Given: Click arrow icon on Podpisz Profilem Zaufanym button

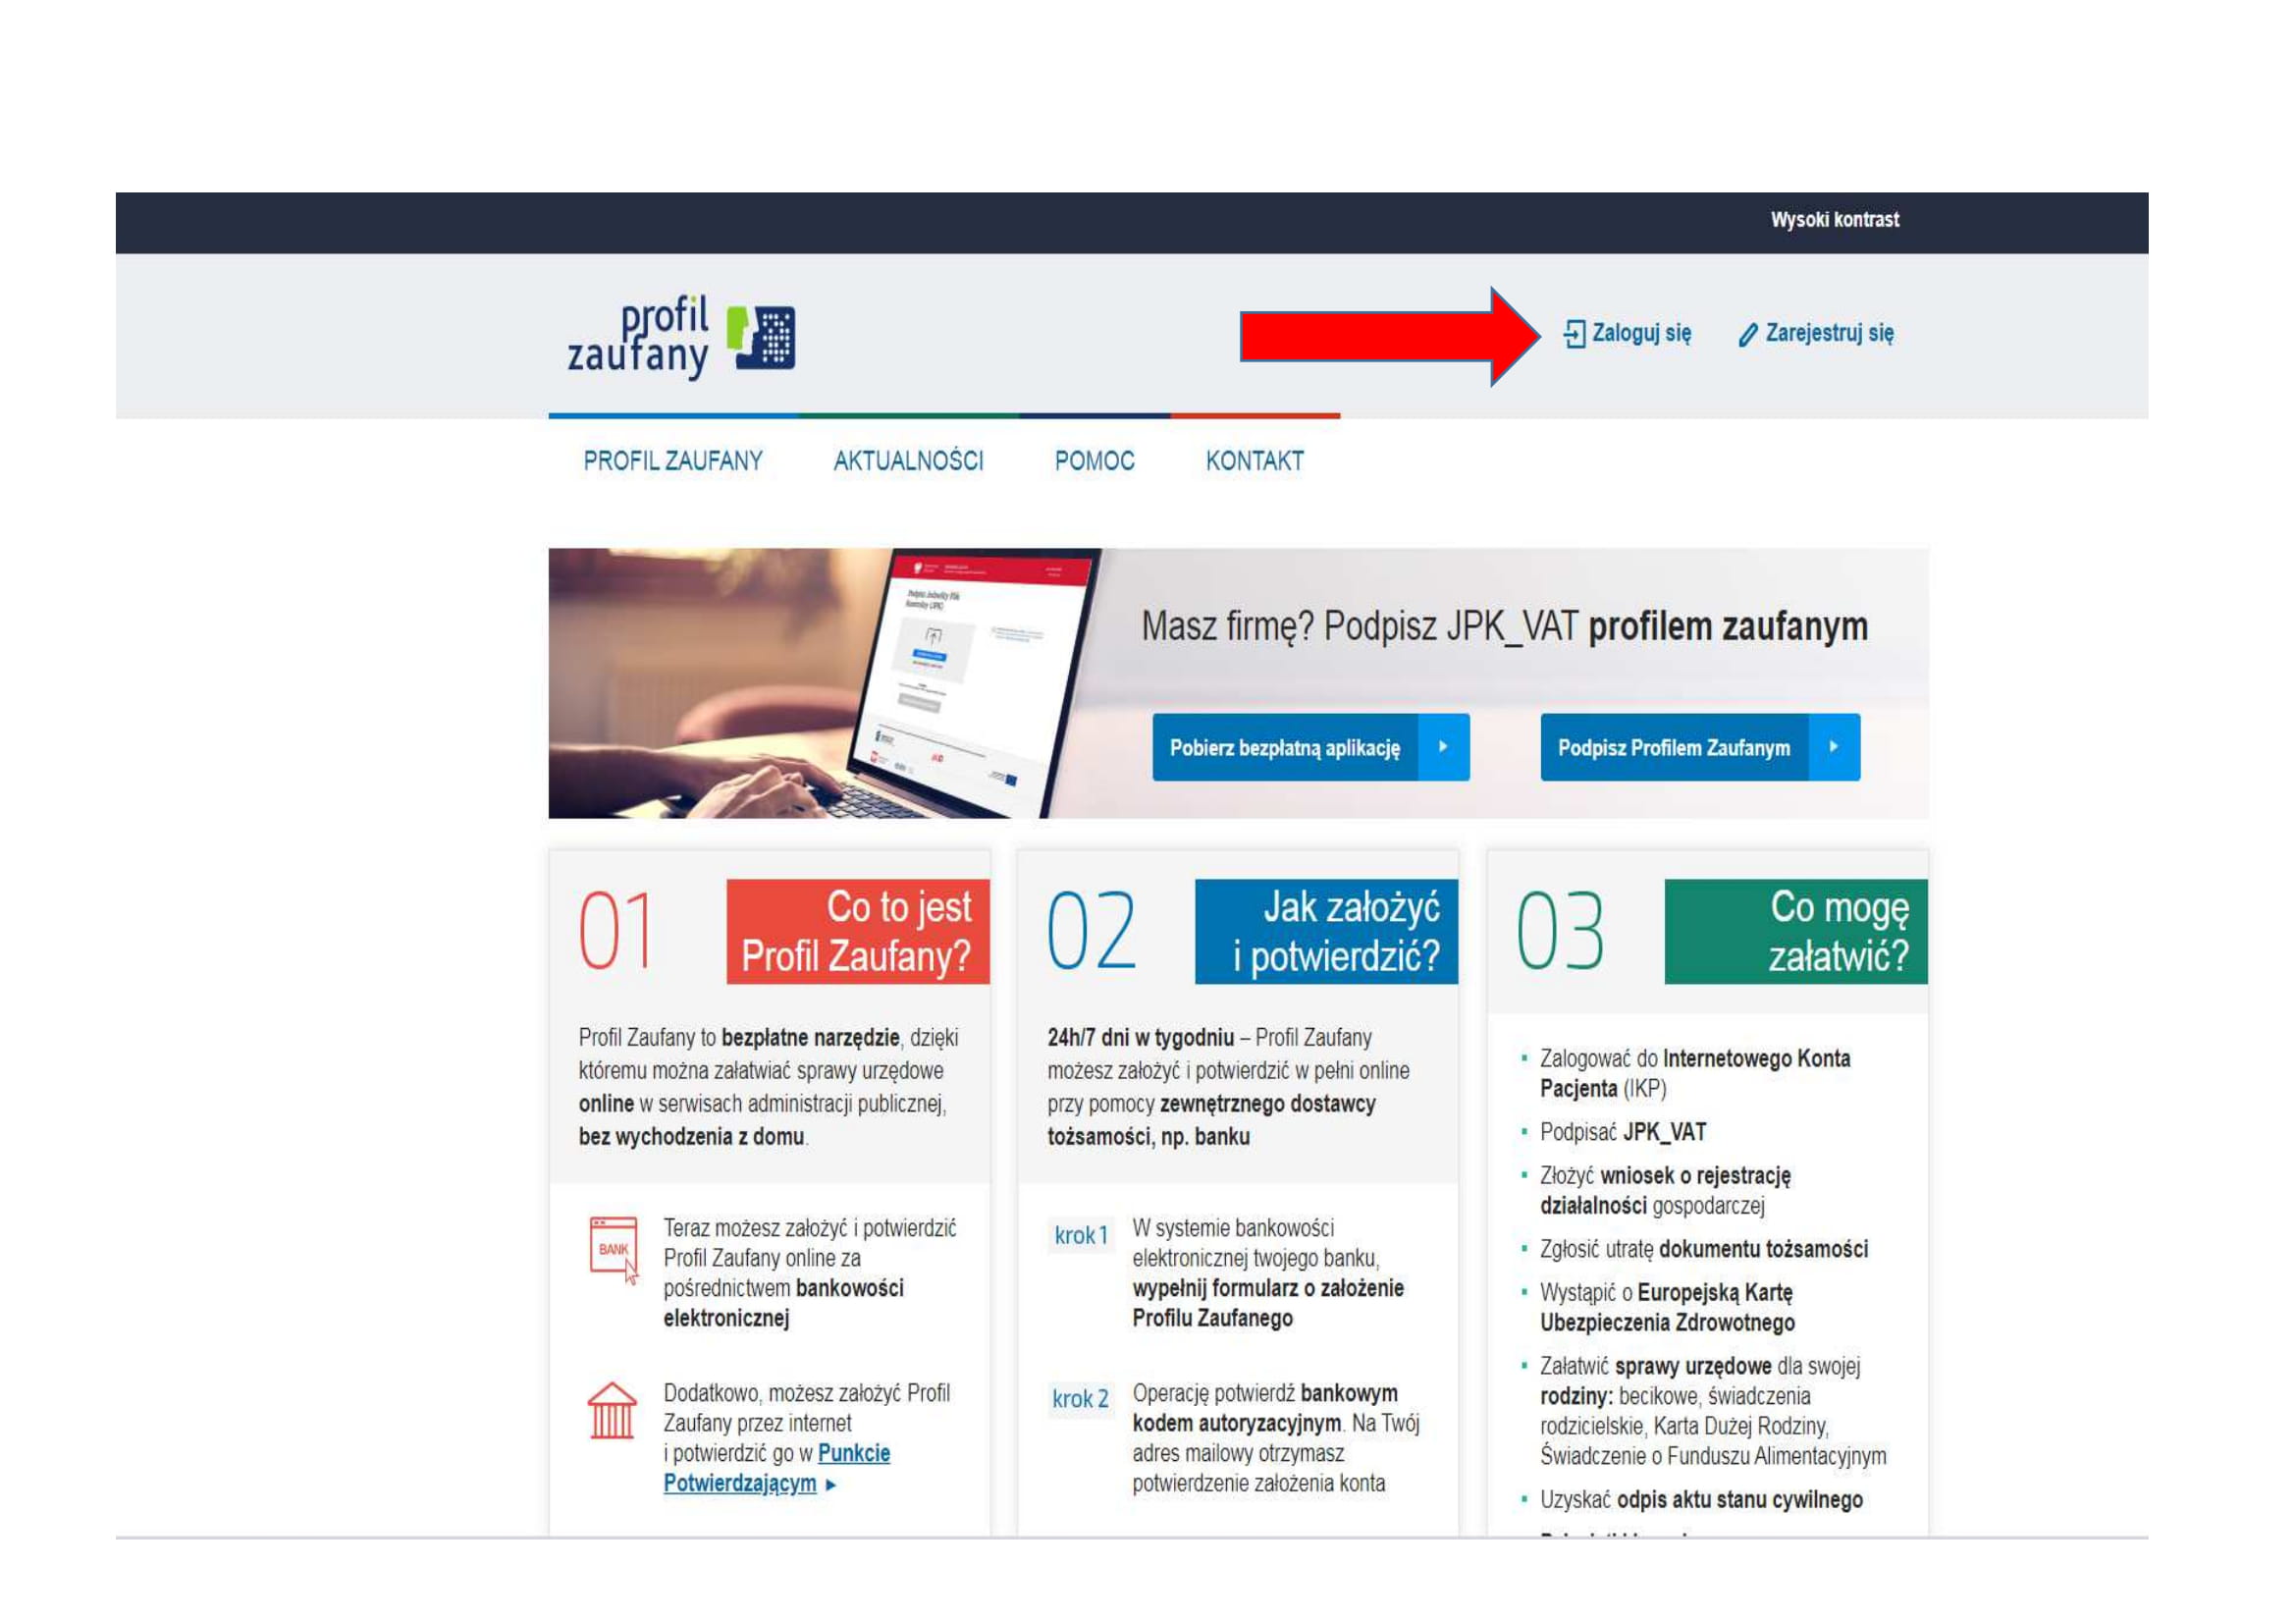Looking at the screenshot, I should [1834, 747].
